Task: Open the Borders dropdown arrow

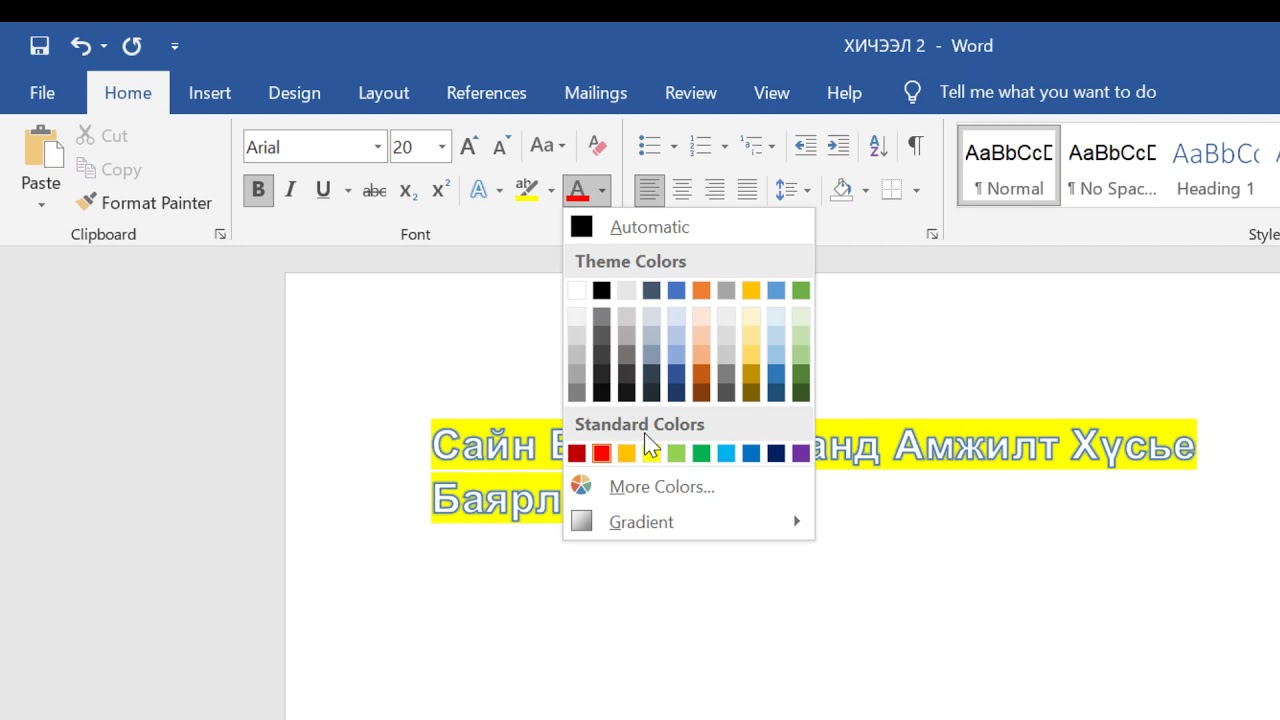Action: (916, 190)
